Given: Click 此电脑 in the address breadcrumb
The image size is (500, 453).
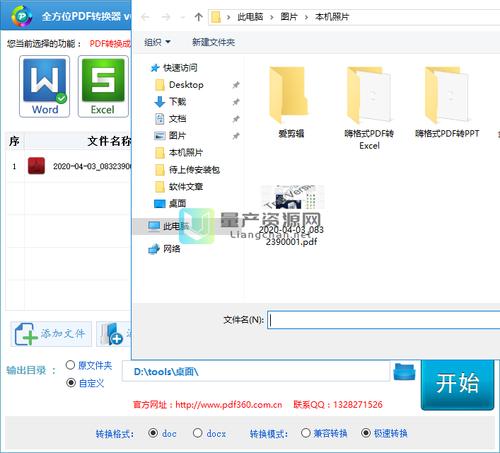Looking at the screenshot, I should (250, 17).
